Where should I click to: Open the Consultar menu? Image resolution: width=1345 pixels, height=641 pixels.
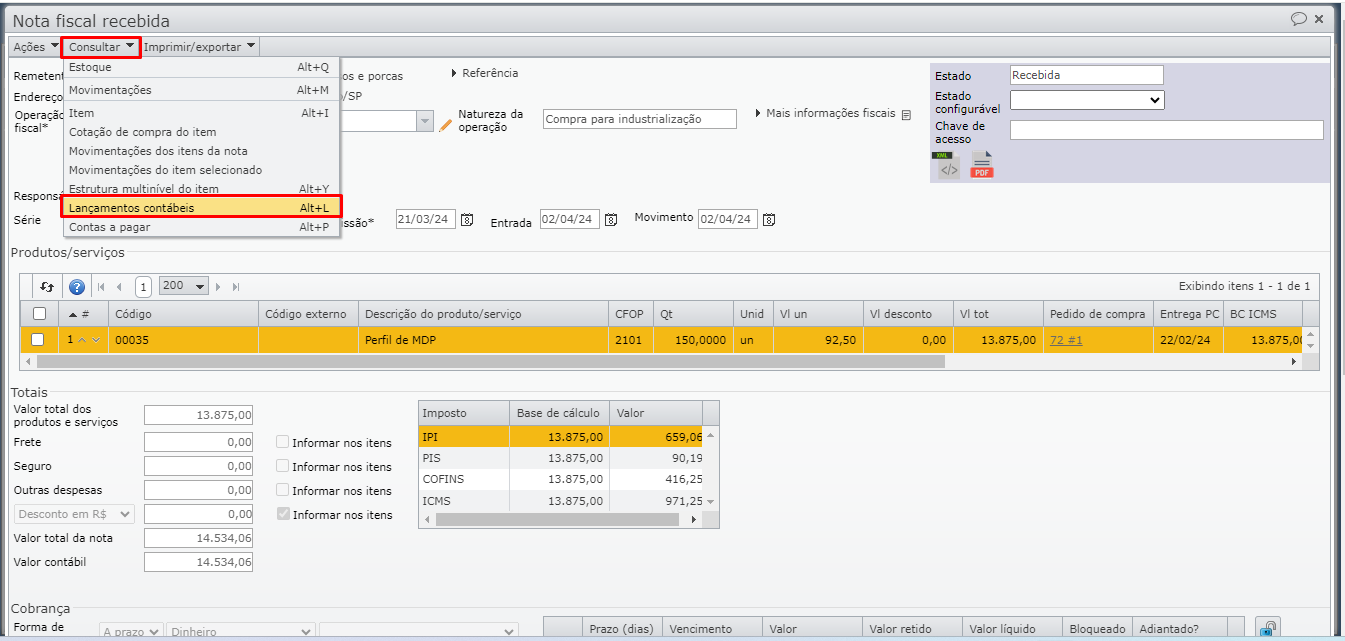coord(101,47)
